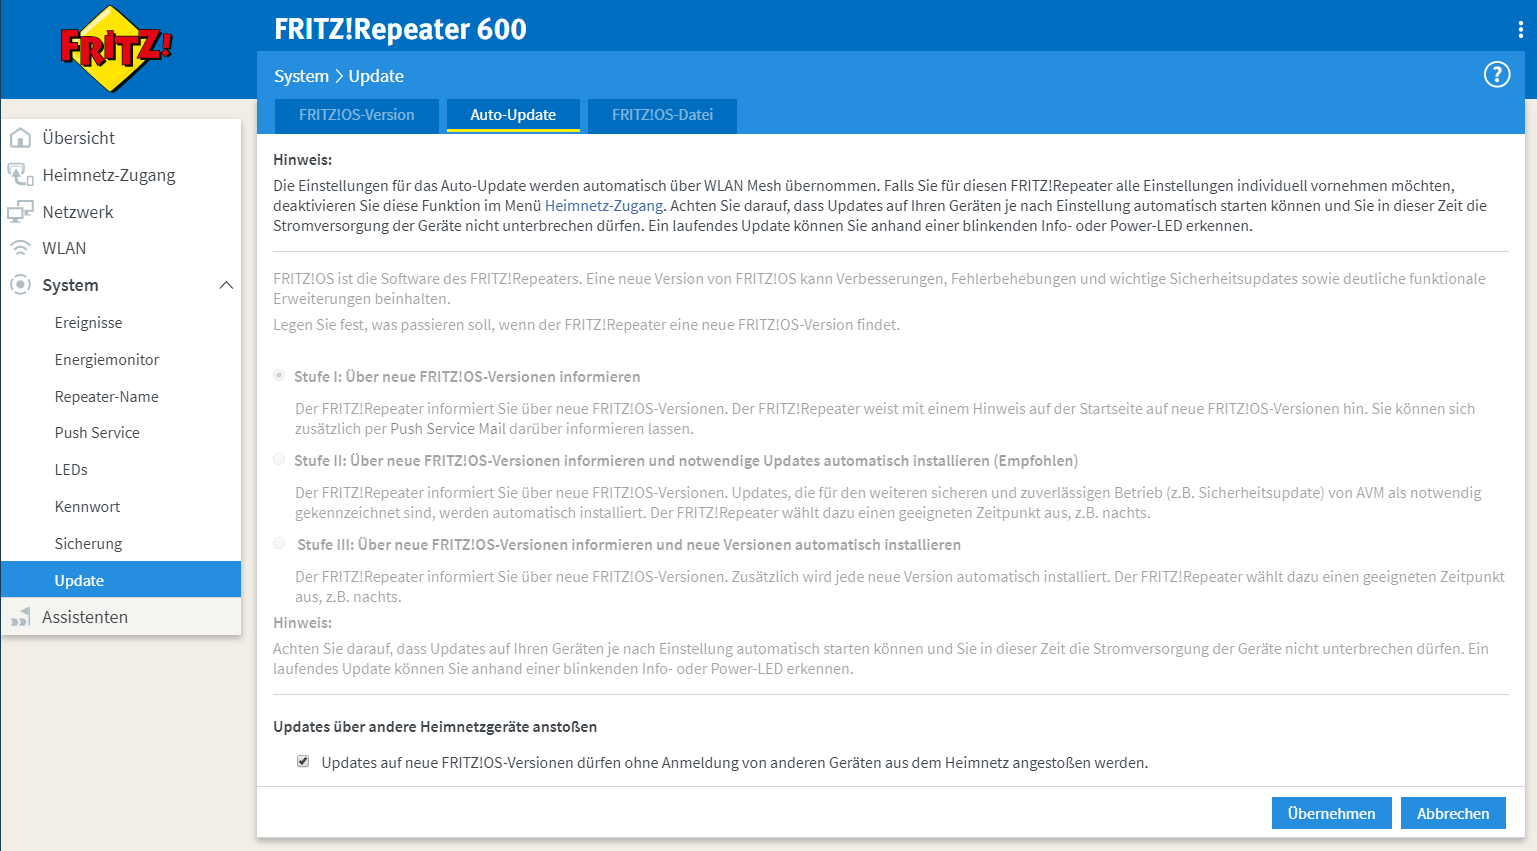Viewport: 1537px width, 851px height.
Task: Switch to the Auto-Update tab
Action: pos(513,115)
